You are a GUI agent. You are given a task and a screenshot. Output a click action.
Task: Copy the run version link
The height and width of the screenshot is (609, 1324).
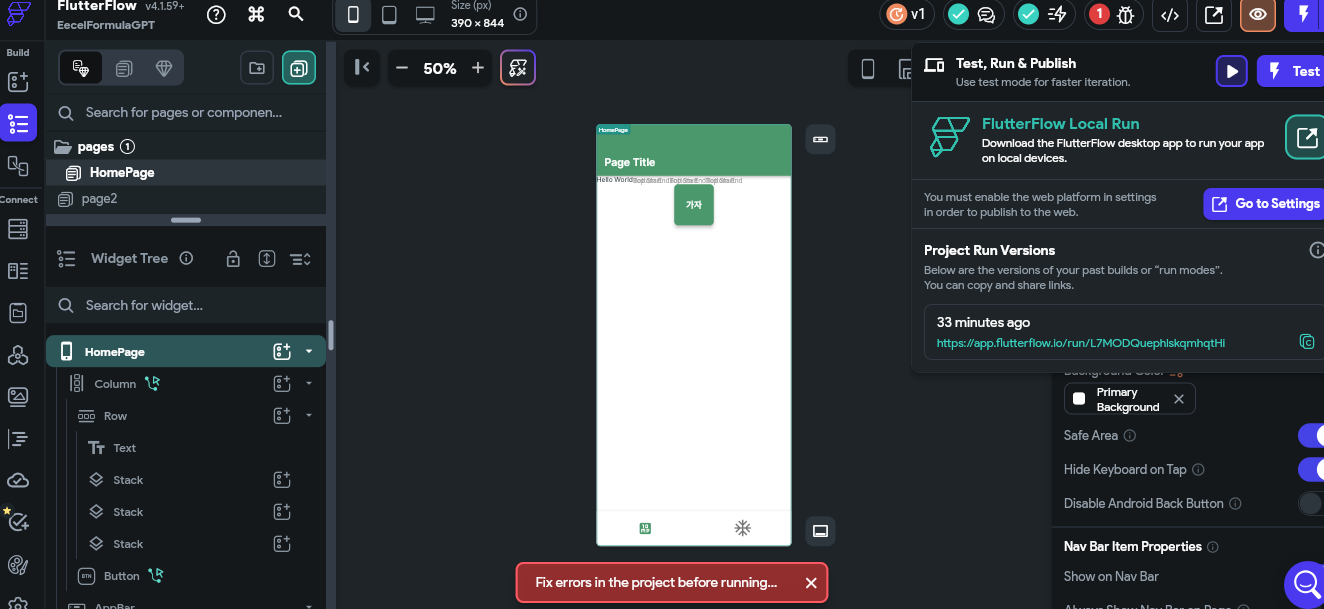(1306, 342)
